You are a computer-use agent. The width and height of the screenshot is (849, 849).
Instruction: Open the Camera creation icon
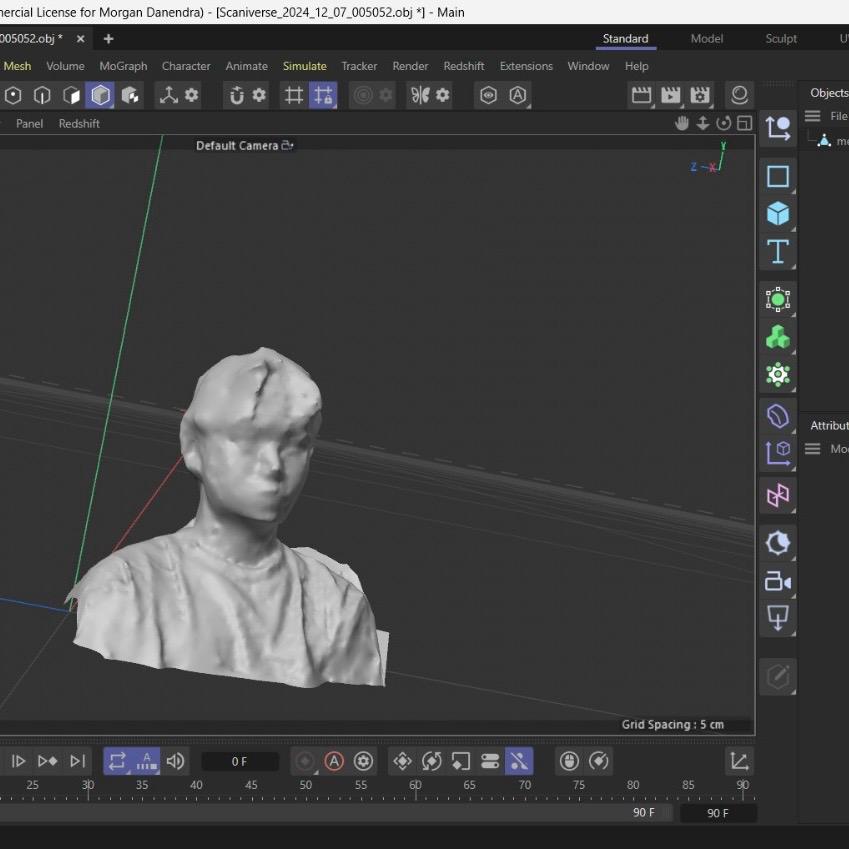(778, 580)
